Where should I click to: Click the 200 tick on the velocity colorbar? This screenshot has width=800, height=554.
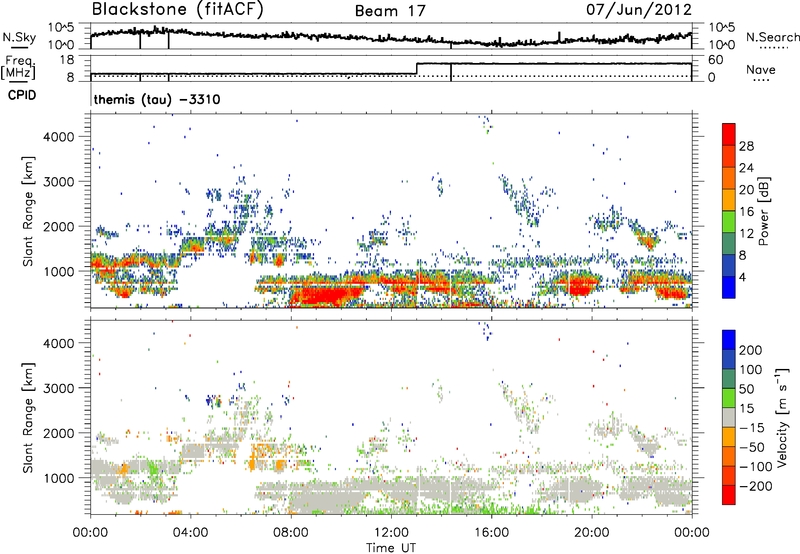[x=751, y=350]
